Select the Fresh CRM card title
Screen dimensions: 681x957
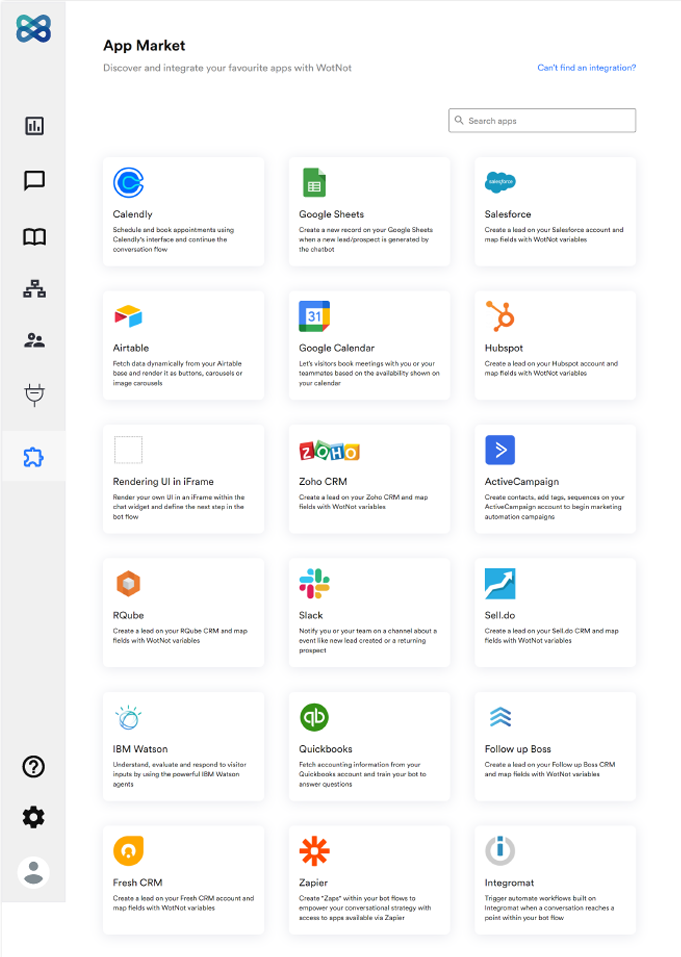pos(137,883)
